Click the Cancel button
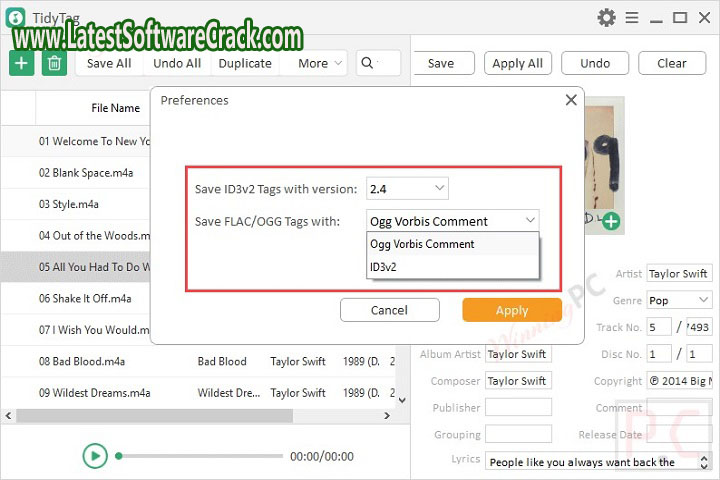Screen dimensions: 720x480 tap(389, 310)
